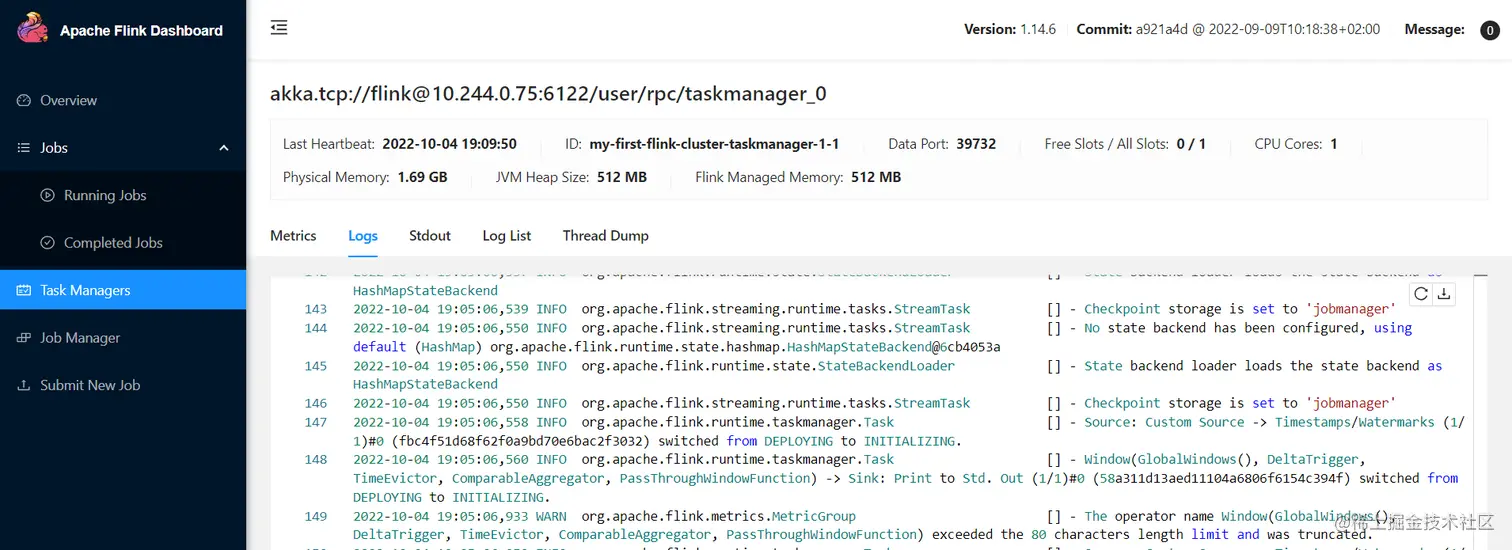
Task: Click JVM Heap Size 512 MB value
Action: (x=622, y=177)
